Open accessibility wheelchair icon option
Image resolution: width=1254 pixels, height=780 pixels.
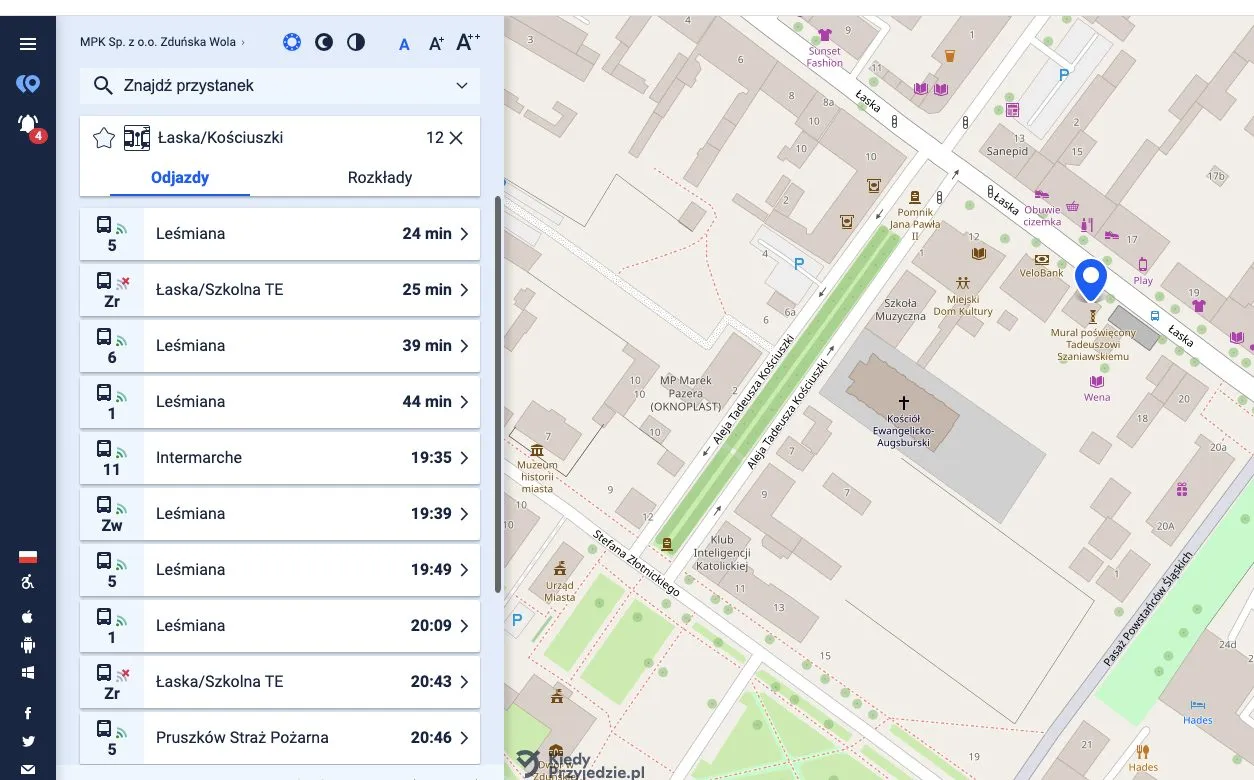(28, 583)
